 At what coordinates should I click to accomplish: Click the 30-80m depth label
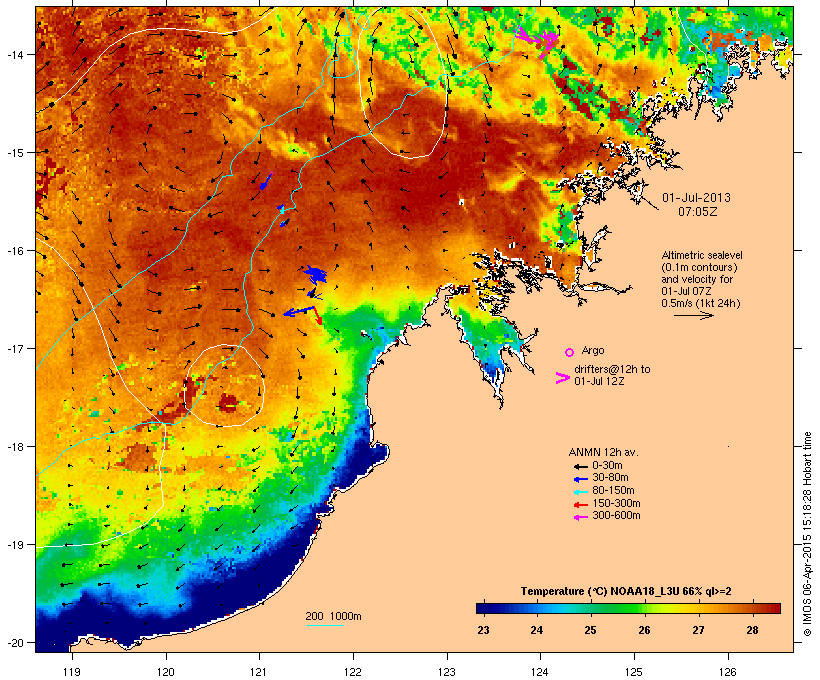pos(610,478)
